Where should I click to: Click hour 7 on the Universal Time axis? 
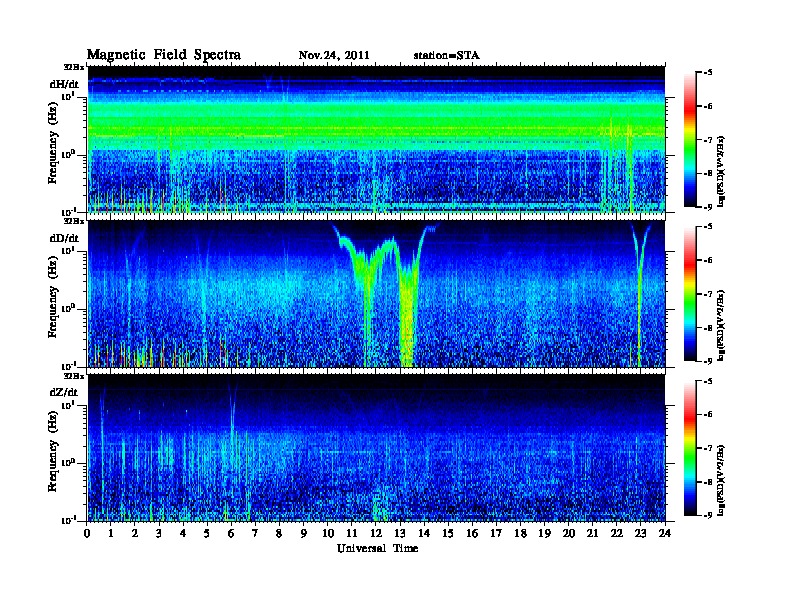pos(256,534)
